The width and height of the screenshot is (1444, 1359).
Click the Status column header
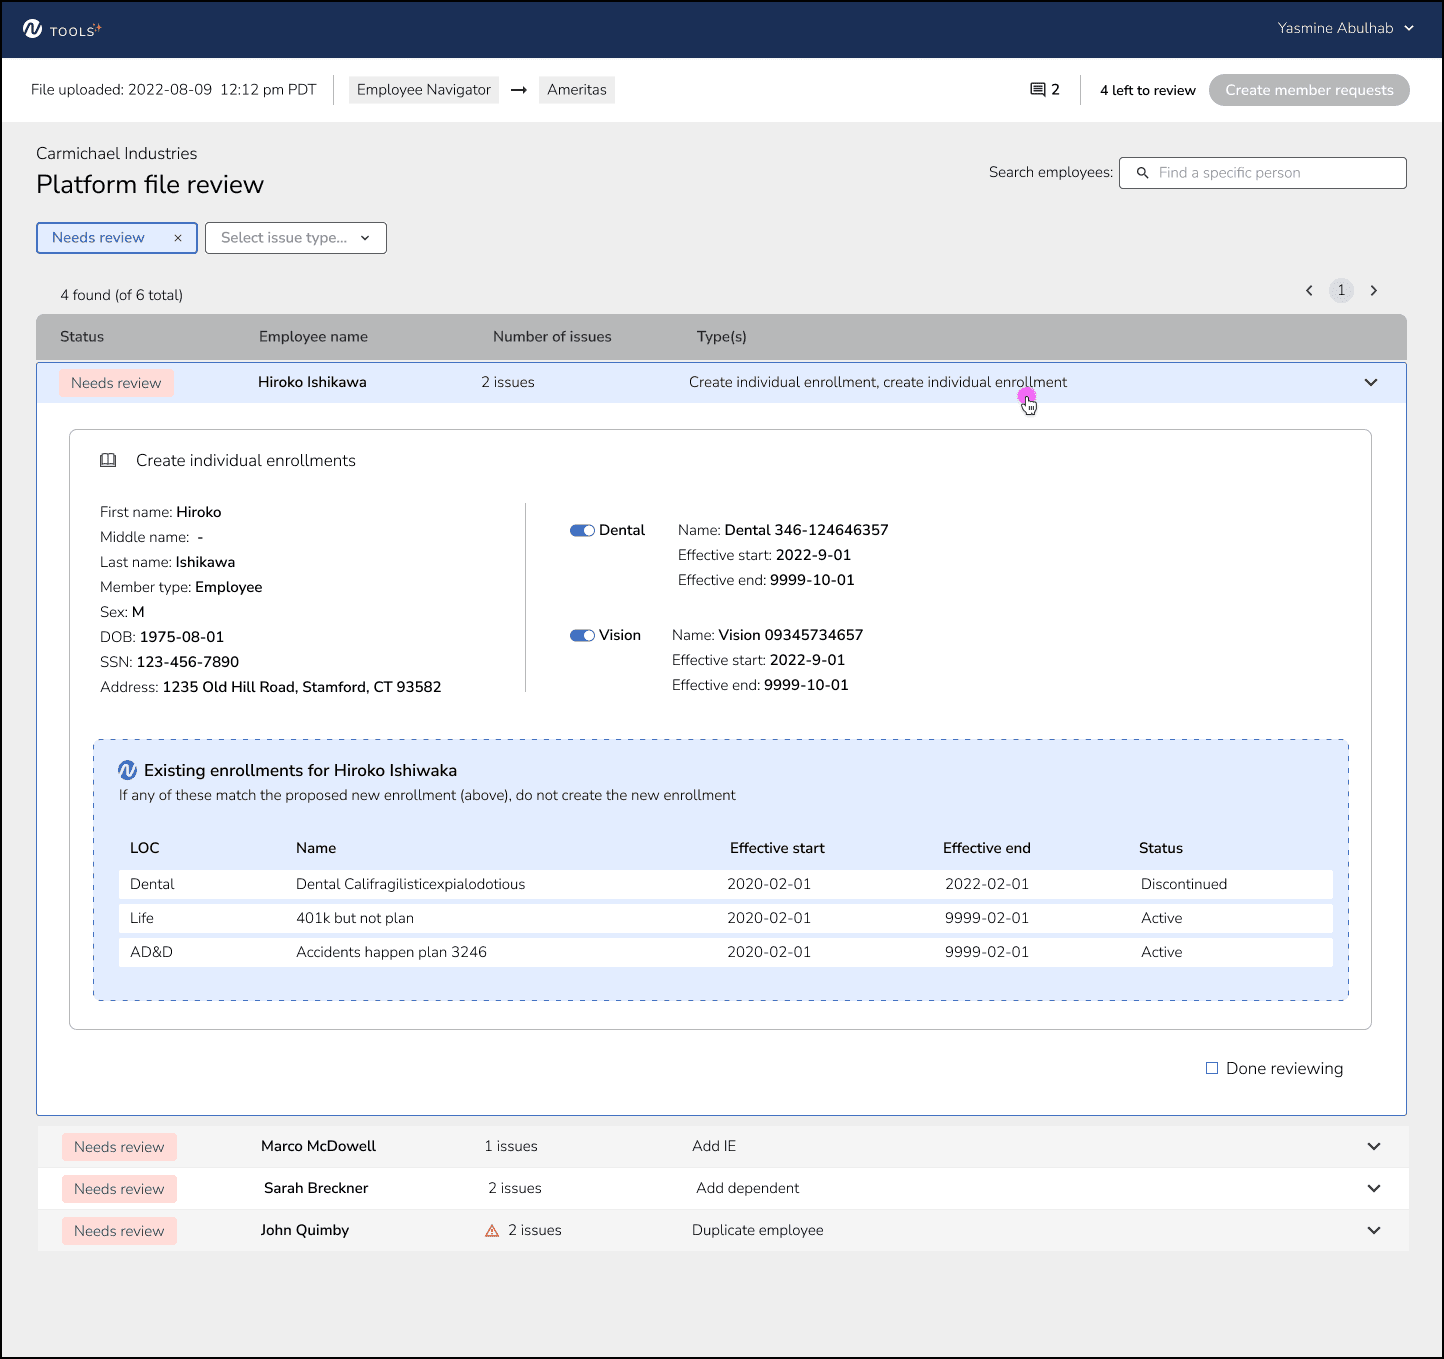click(x=82, y=337)
